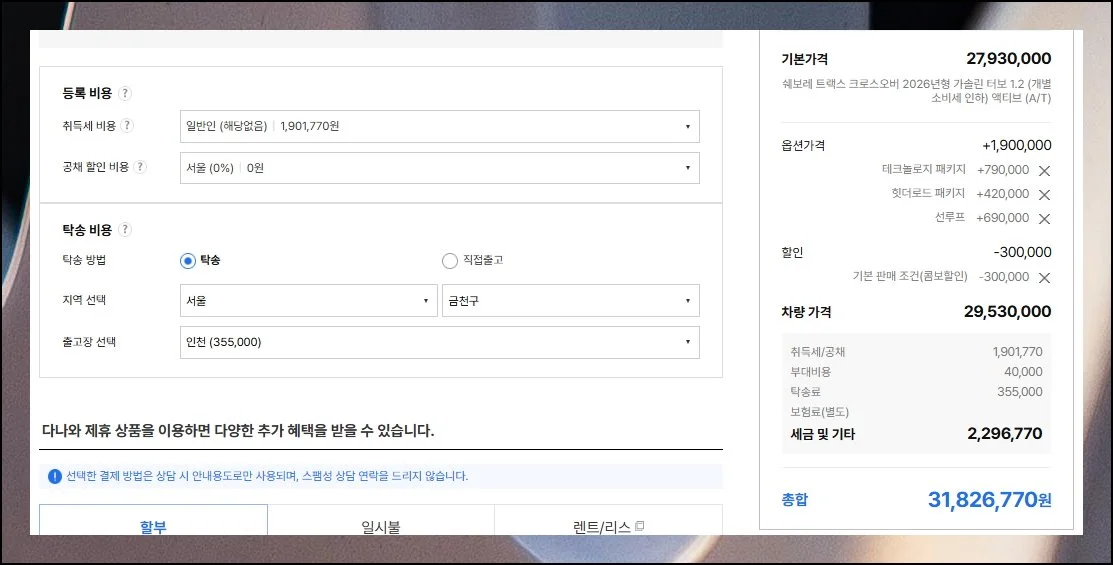The image size is (1113, 565).
Task: Switch to the 할부 payment tab
Action: pos(153,524)
